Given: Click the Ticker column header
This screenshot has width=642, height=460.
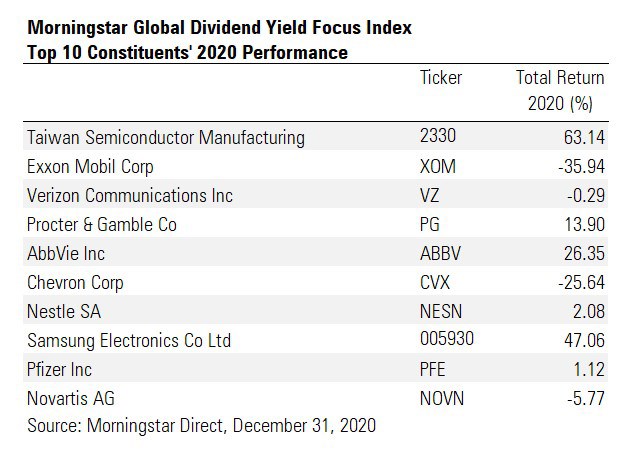Looking at the screenshot, I should [442, 78].
